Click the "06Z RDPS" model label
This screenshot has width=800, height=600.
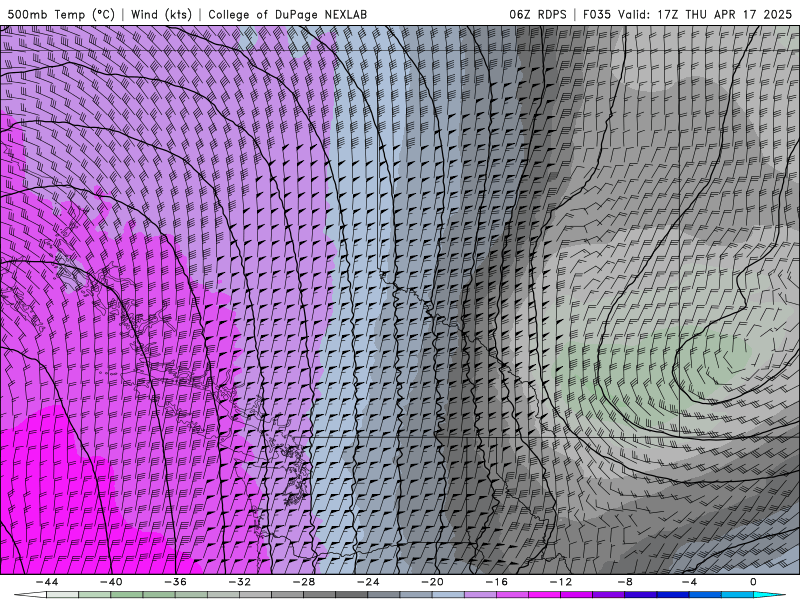click(x=538, y=15)
